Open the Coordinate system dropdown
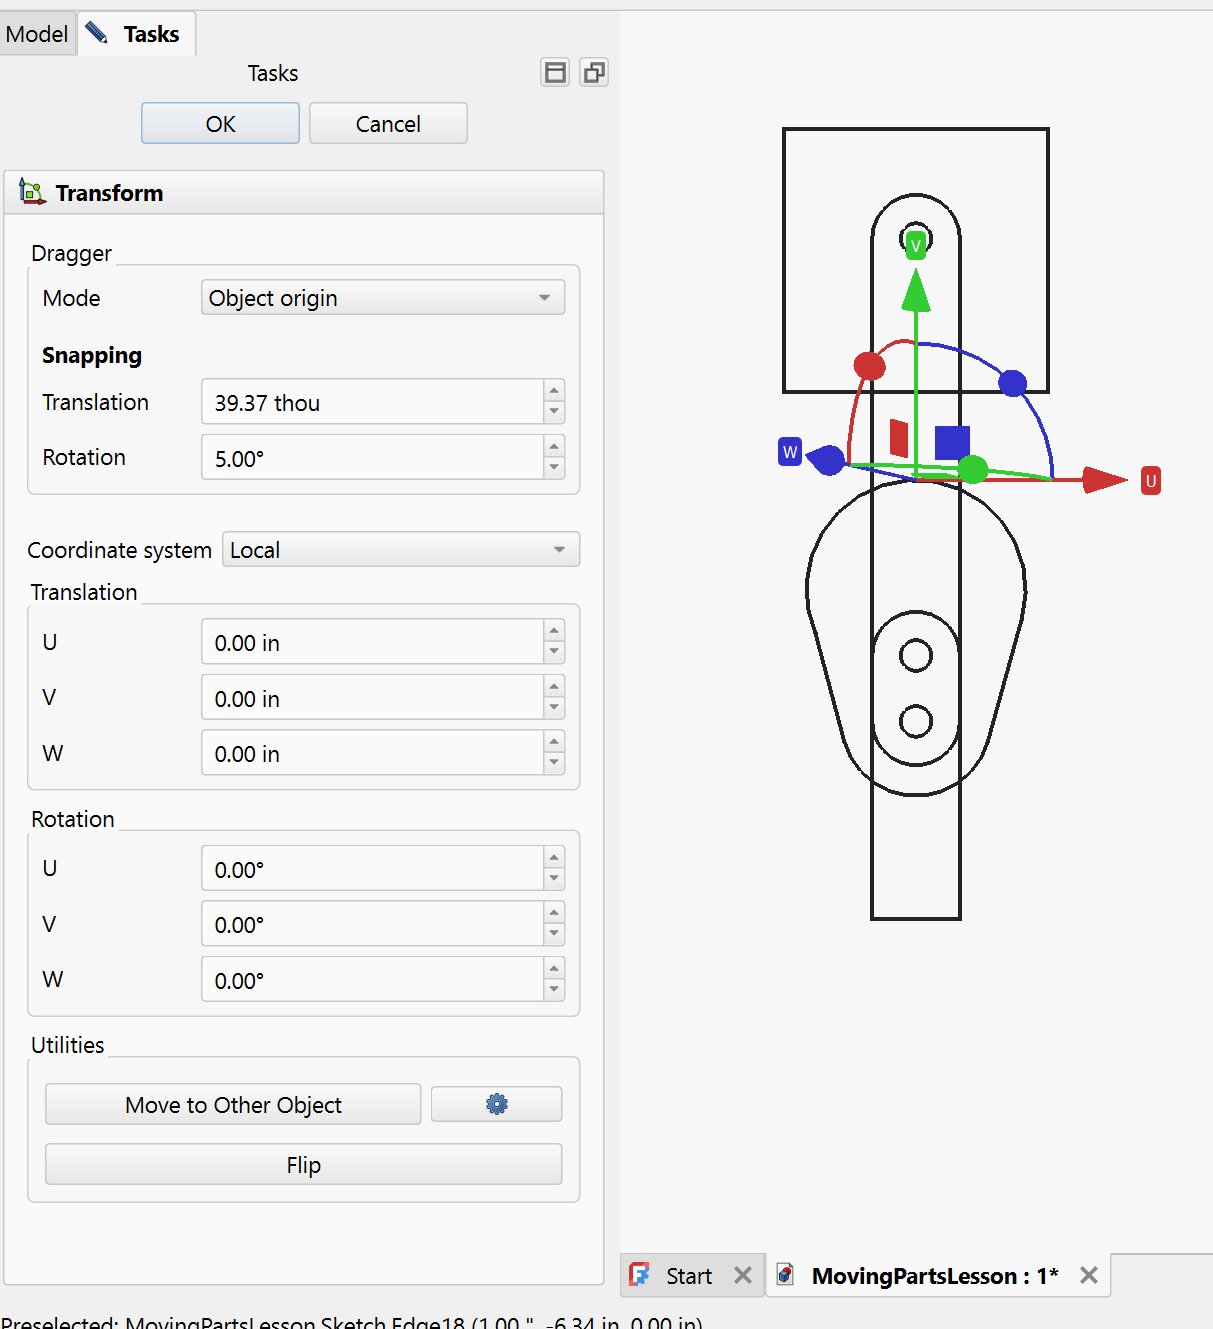This screenshot has width=1213, height=1329. point(401,549)
